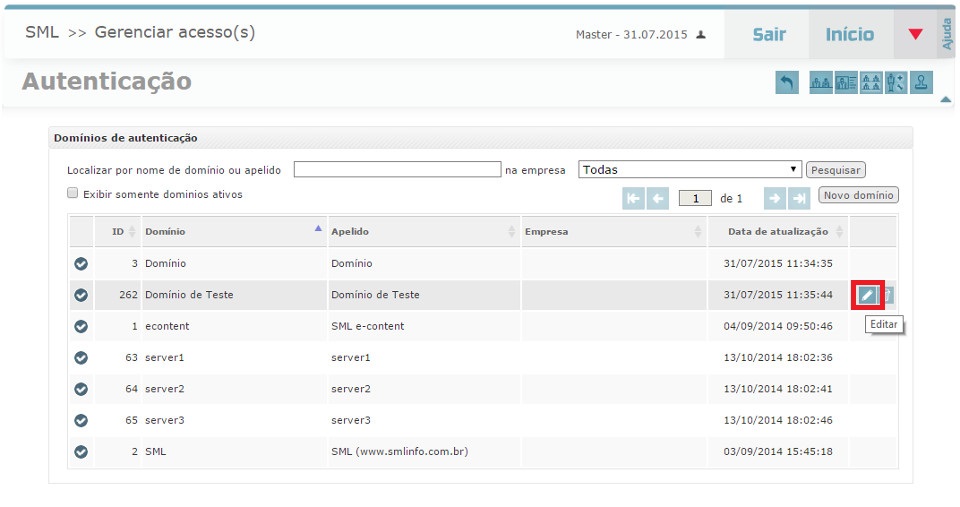Open the vertical Ajuda tab
This screenshot has width=960, height=507.
pos(947,34)
